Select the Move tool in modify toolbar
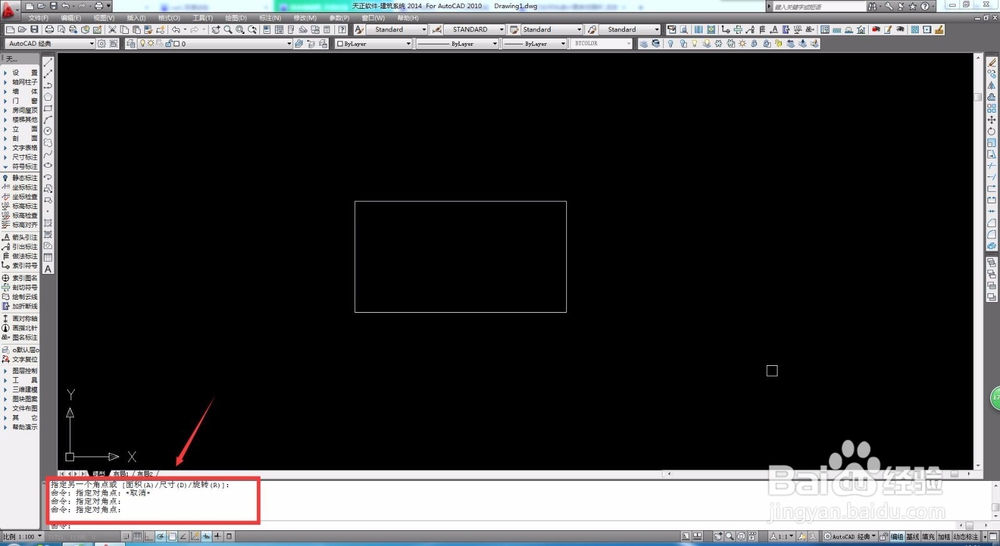The image size is (1000, 546). pyautogui.click(x=992, y=120)
